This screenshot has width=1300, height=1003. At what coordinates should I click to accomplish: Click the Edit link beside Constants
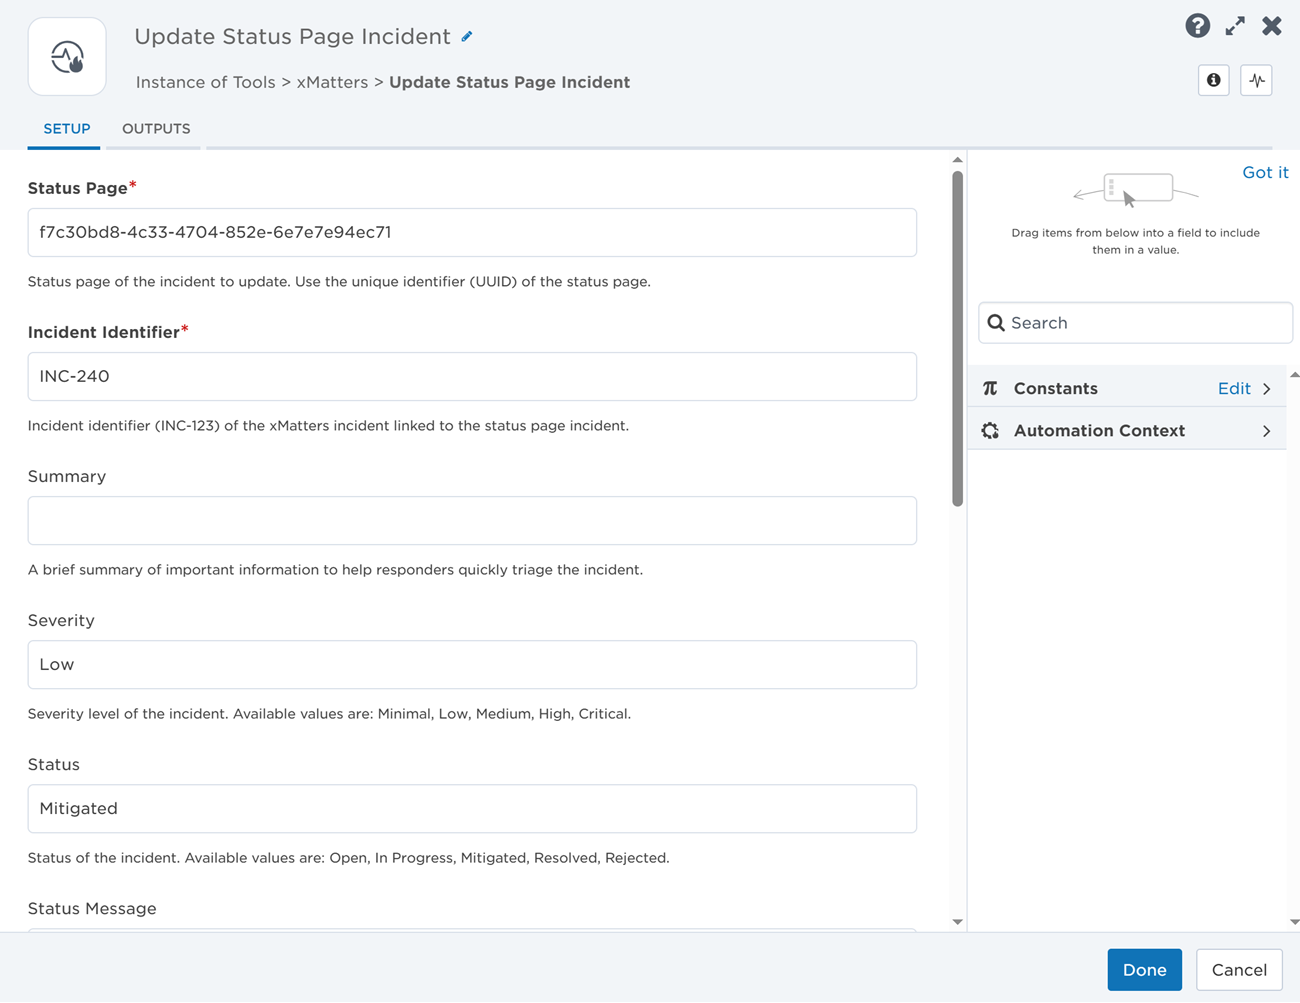1233,389
